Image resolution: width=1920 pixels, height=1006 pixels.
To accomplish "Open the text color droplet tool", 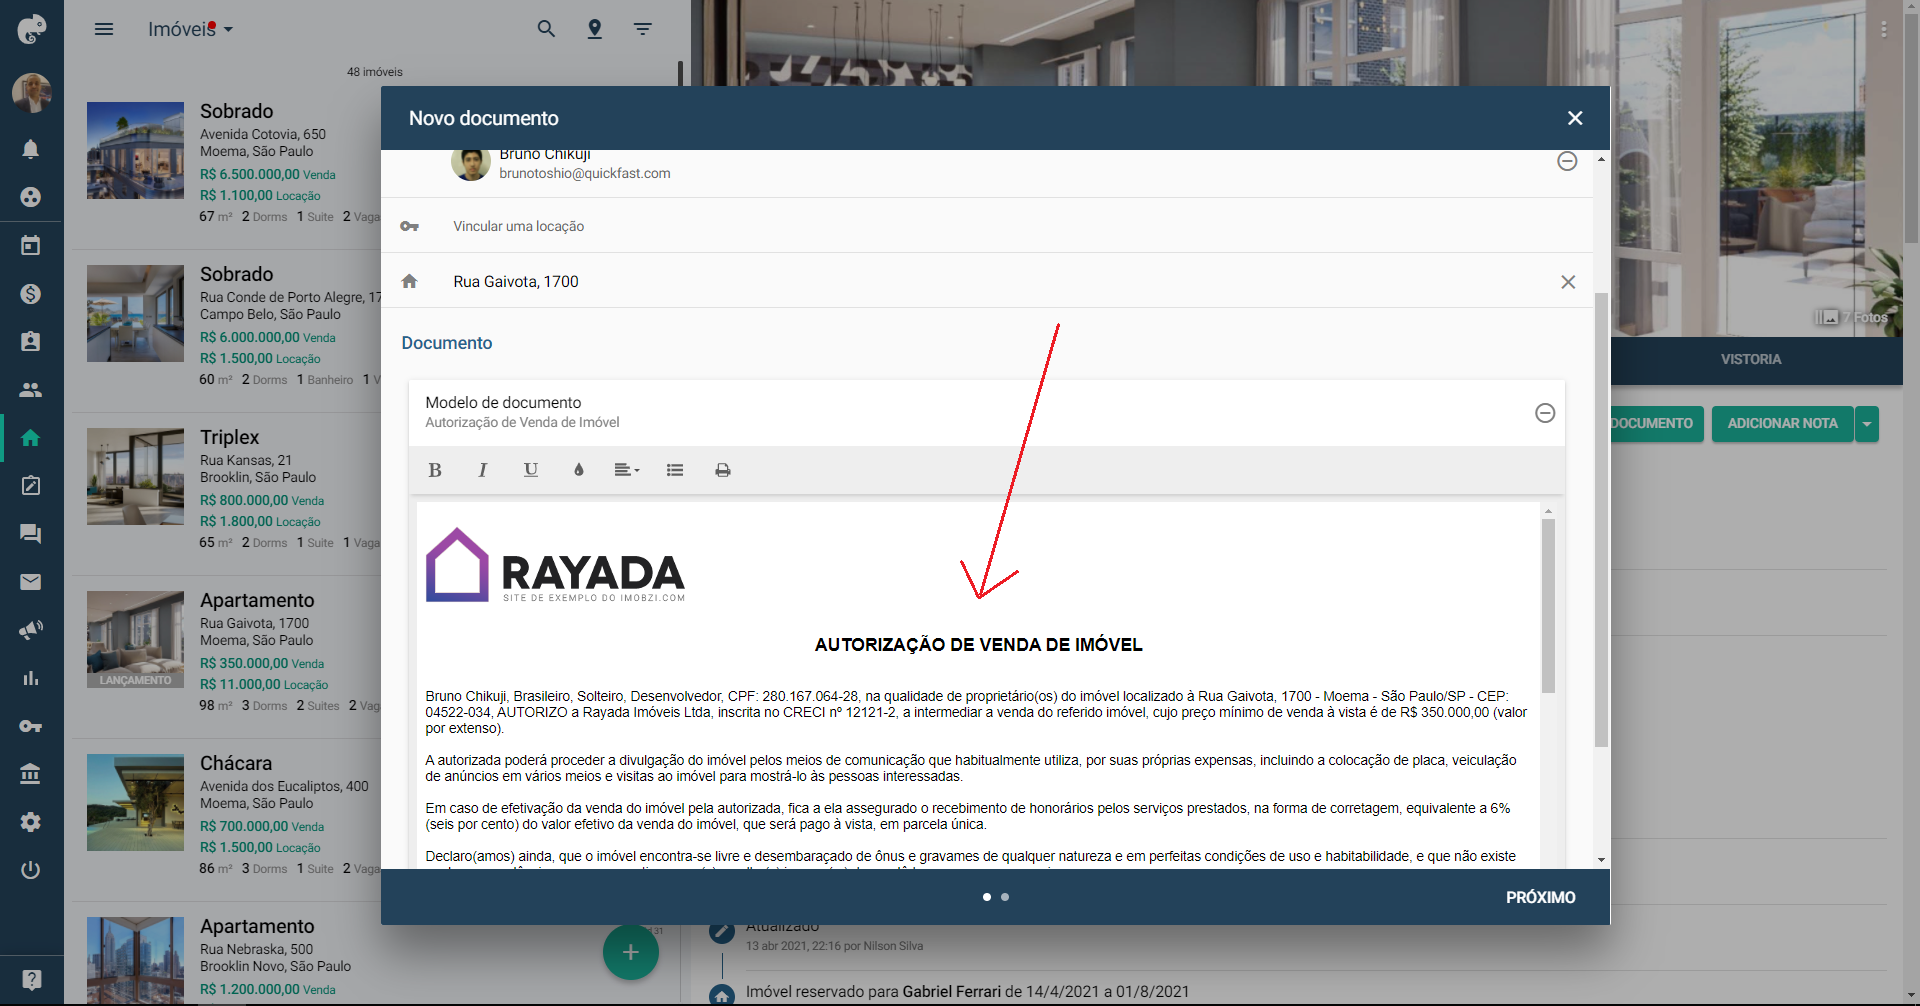I will click(579, 470).
